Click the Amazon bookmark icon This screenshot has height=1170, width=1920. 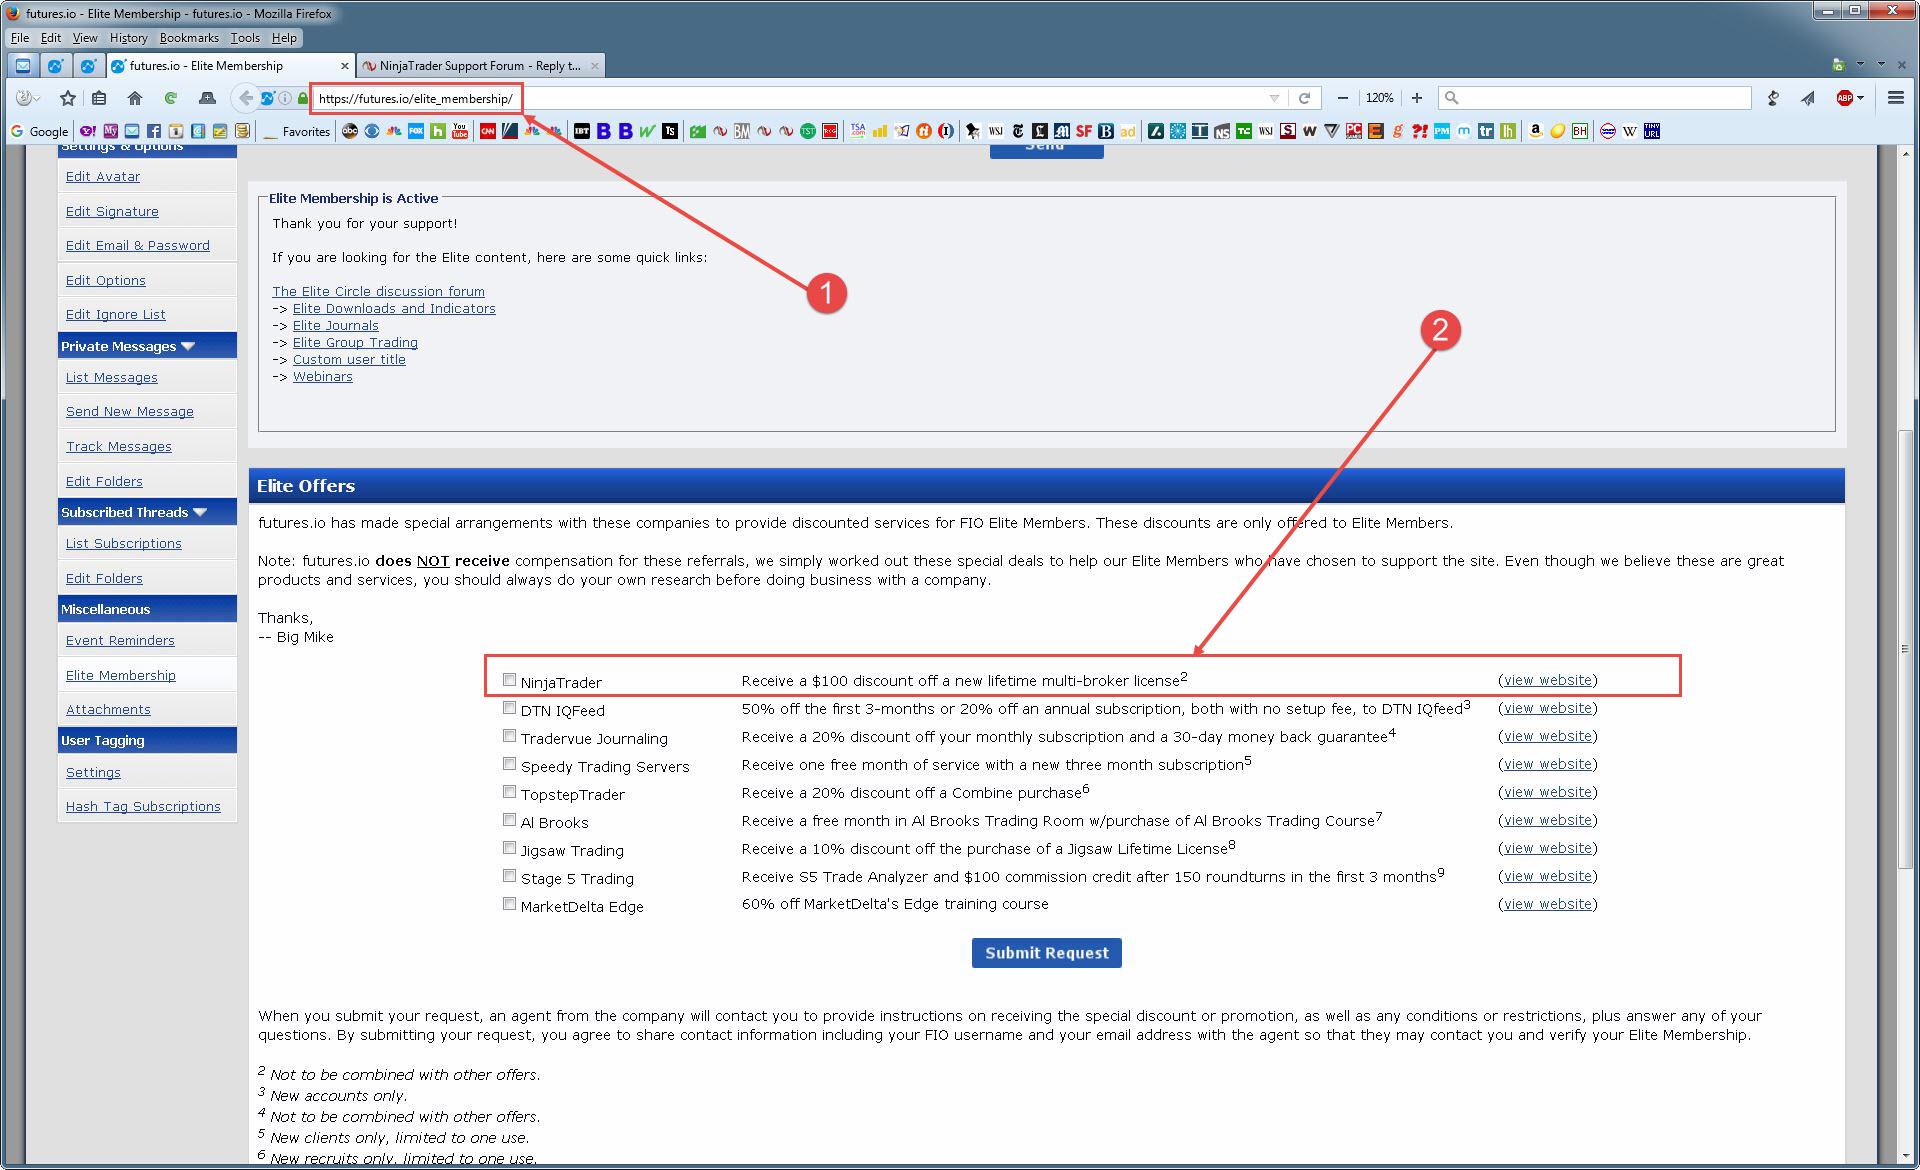1535,131
